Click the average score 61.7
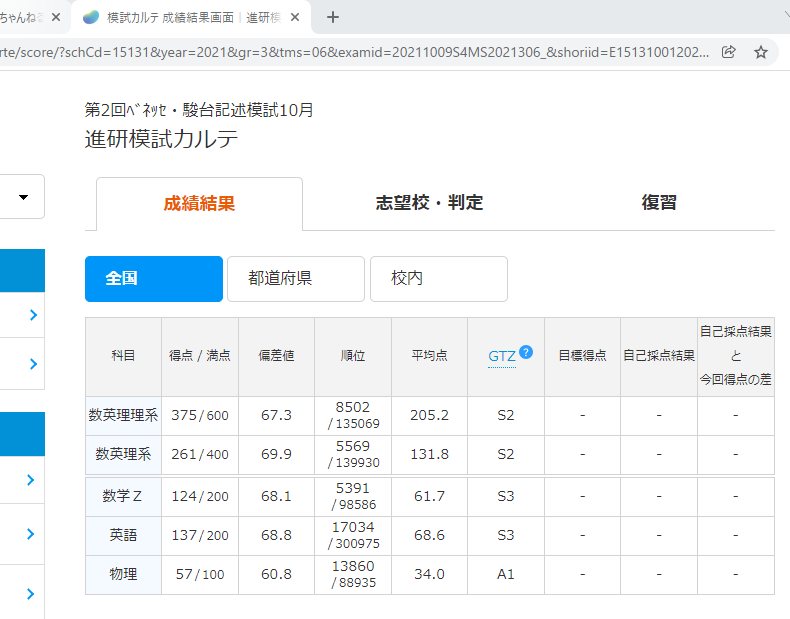The height and width of the screenshot is (619, 790). (x=429, y=497)
